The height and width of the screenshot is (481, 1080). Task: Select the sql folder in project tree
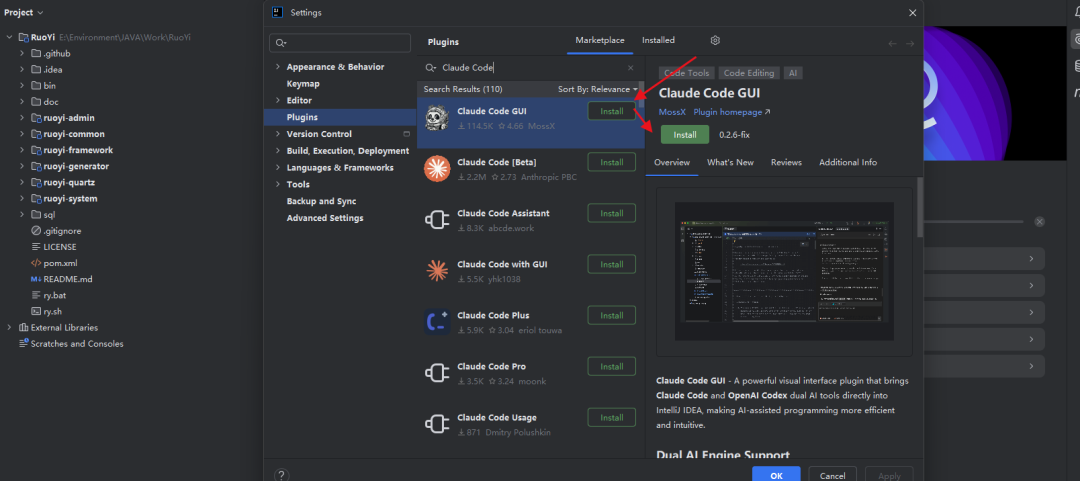coord(43,215)
